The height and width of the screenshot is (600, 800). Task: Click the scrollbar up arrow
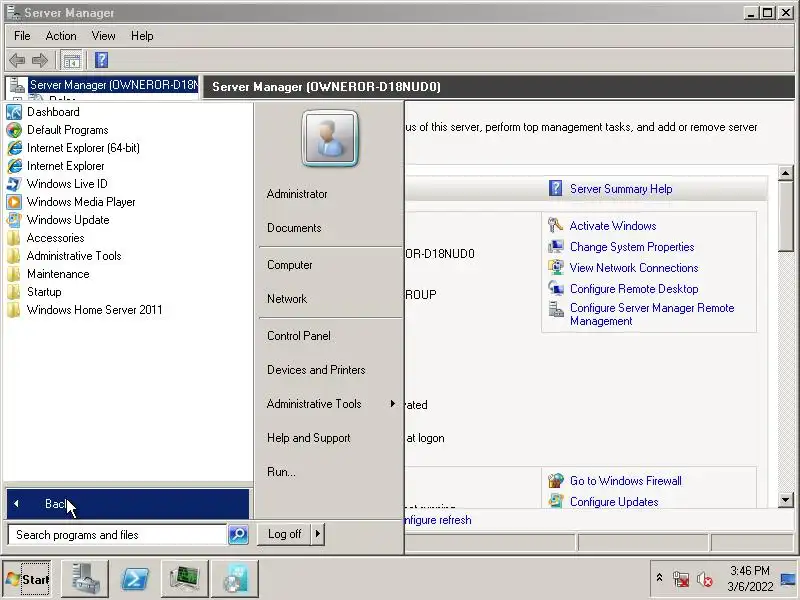click(x=786, y=173)
